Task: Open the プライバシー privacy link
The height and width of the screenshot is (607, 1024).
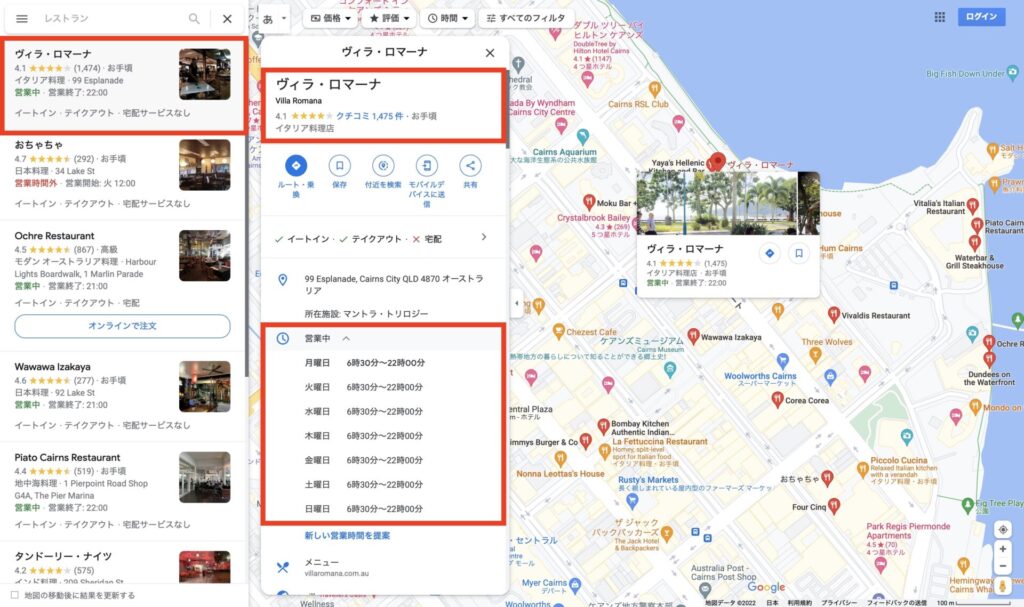Action: tap(839, 602)
